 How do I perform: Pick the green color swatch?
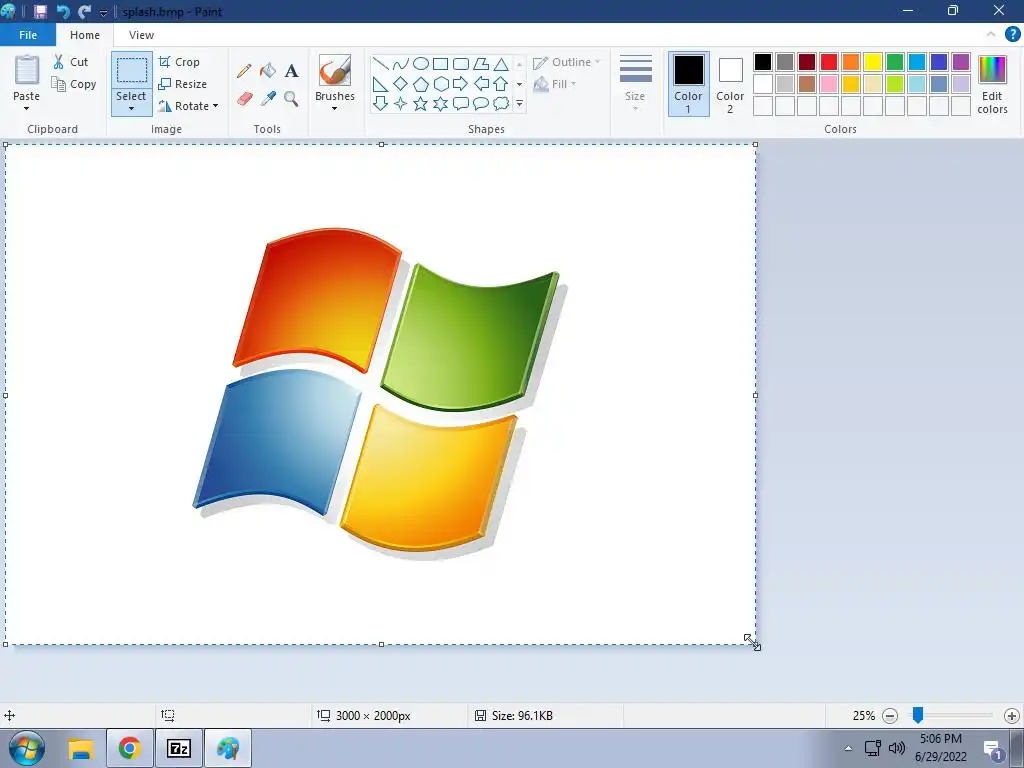(895, 62)
